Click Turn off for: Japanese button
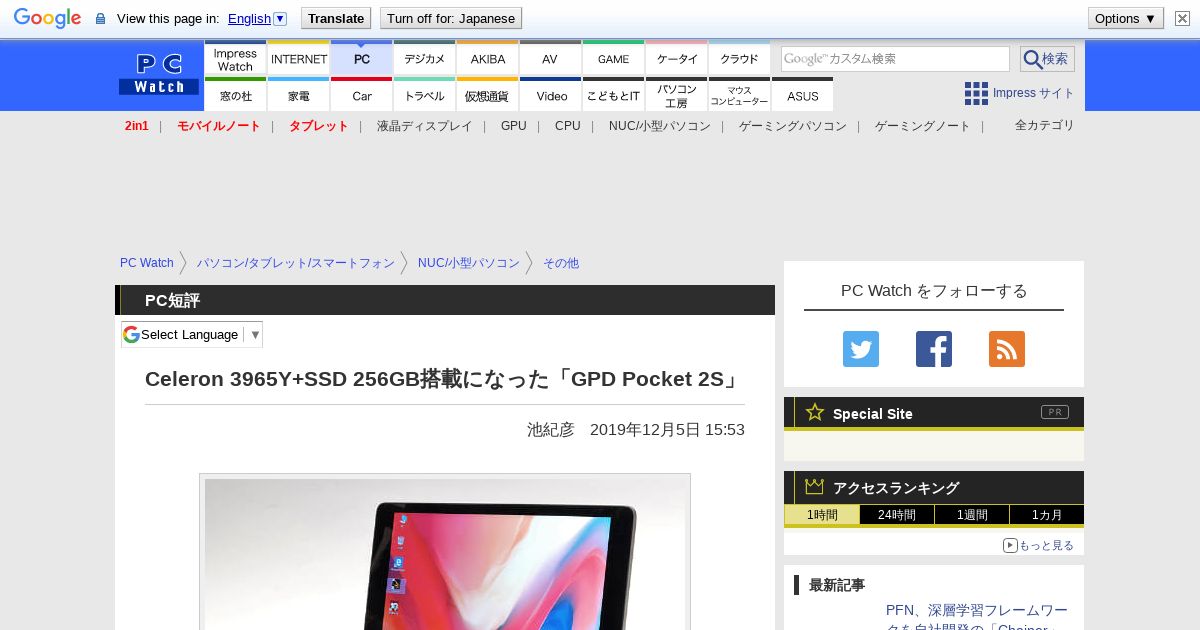This screenshot has width=1200, height=630. (x=451, y=18)
